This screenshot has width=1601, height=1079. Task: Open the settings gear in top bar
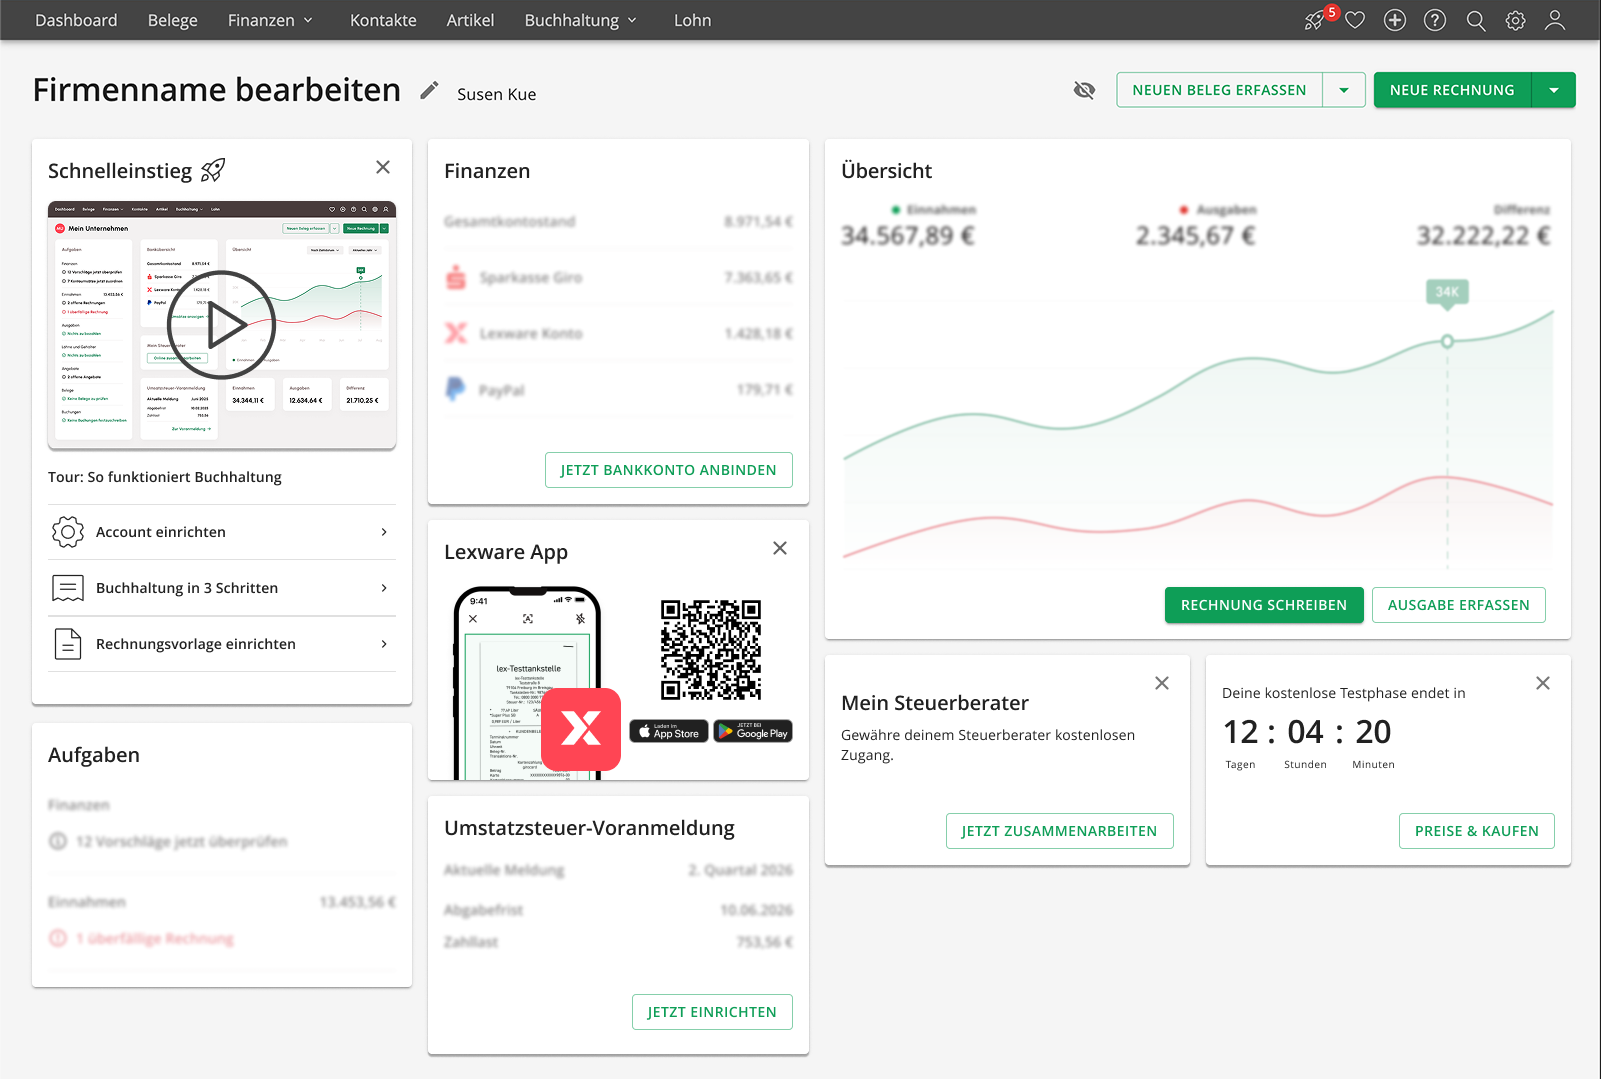tap(1516, 20)
